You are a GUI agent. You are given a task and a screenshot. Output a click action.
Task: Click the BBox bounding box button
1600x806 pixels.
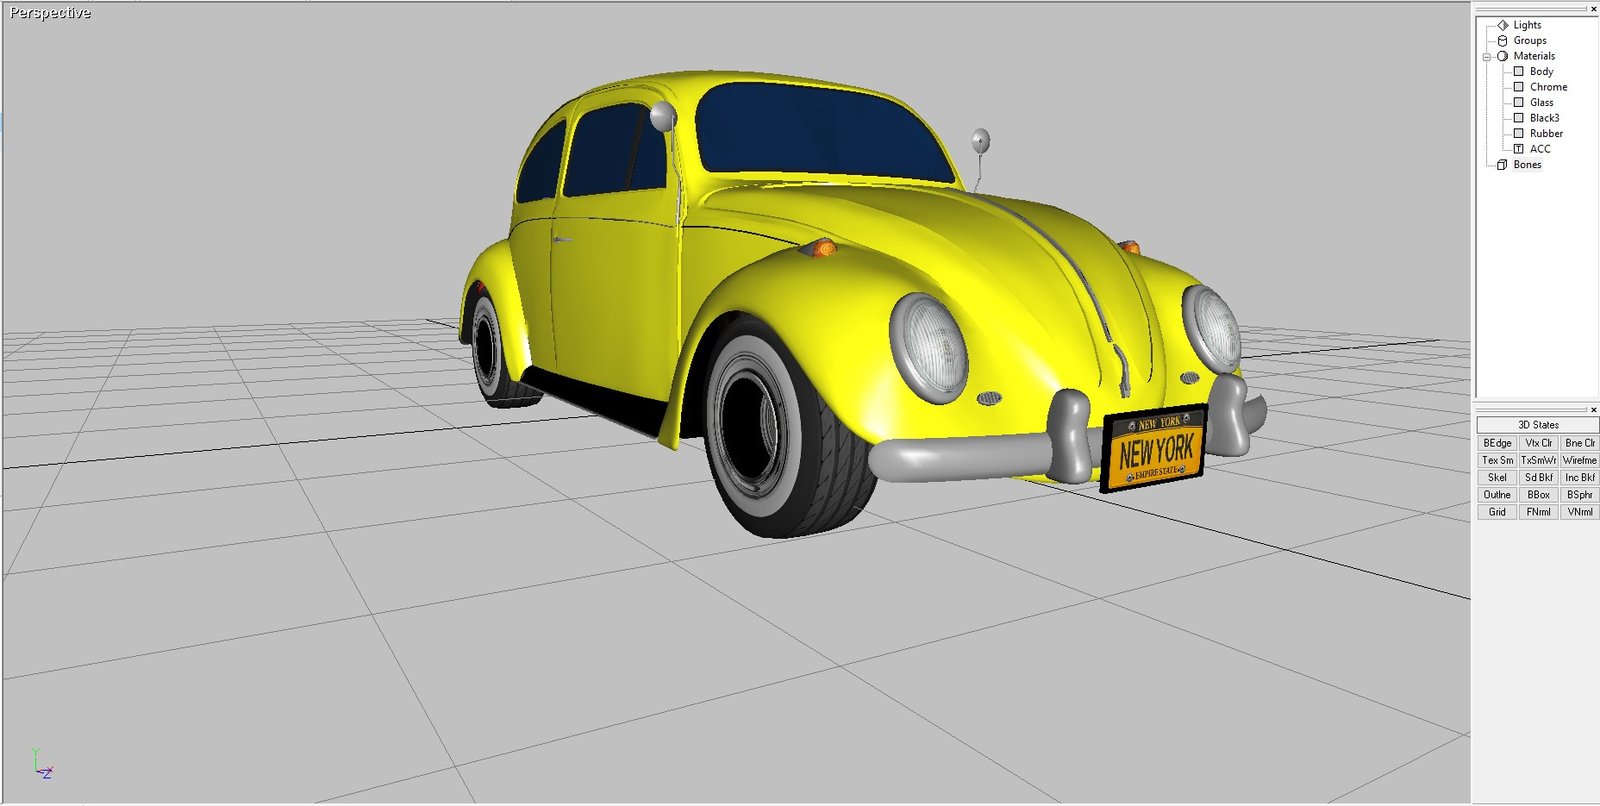tap(1538, 495)
